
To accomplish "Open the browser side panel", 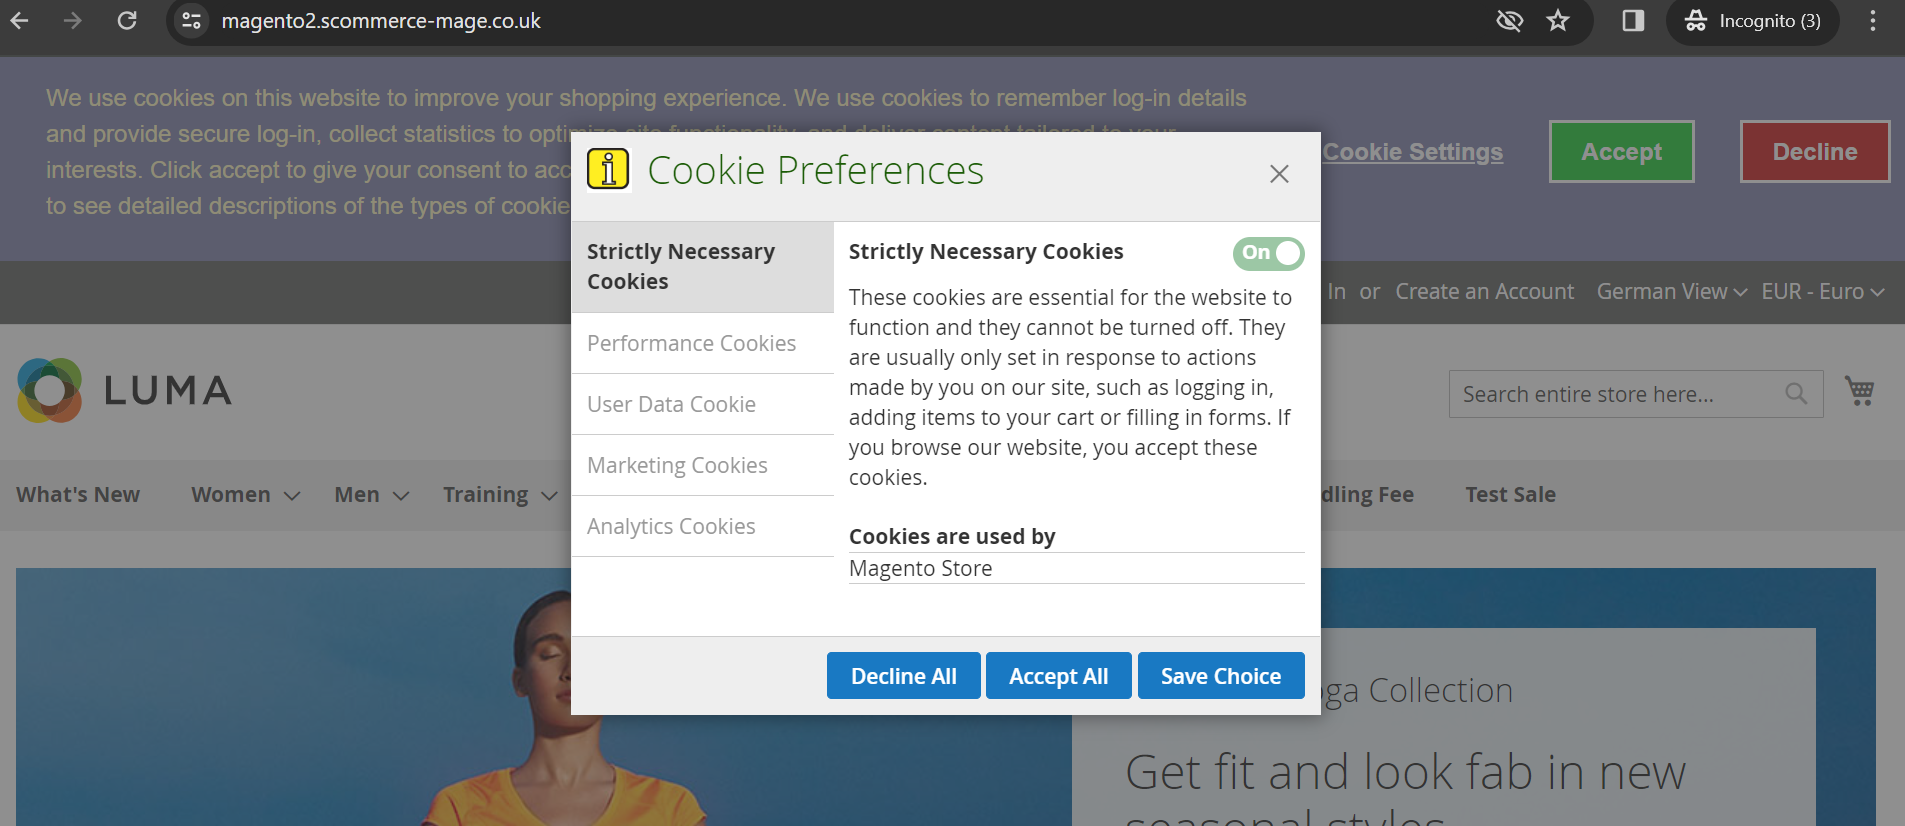I will coord(1633,21).
